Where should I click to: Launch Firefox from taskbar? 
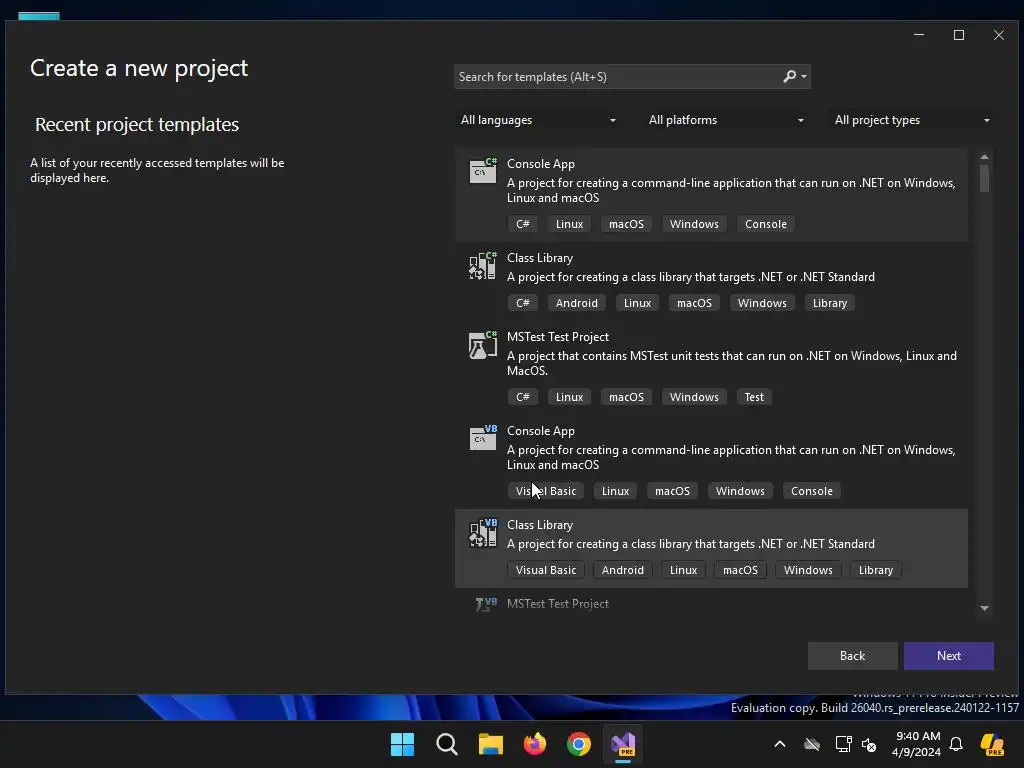click(x=535, y=744)
